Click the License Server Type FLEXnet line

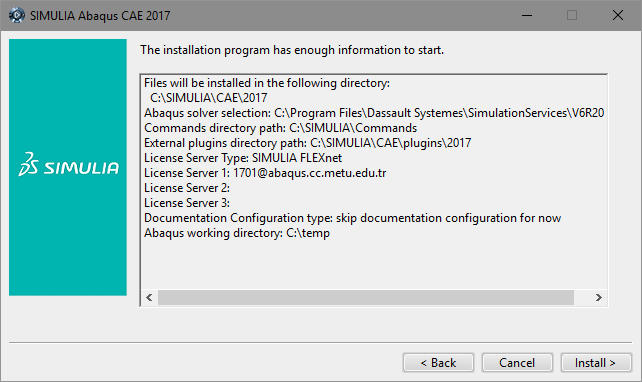tap(243, 158)
